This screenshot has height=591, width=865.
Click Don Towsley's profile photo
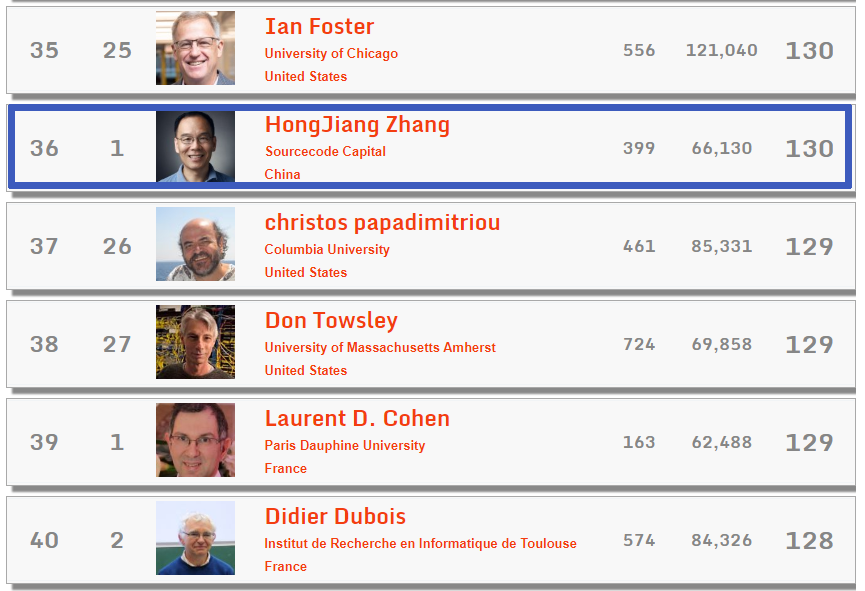(195, 342)
